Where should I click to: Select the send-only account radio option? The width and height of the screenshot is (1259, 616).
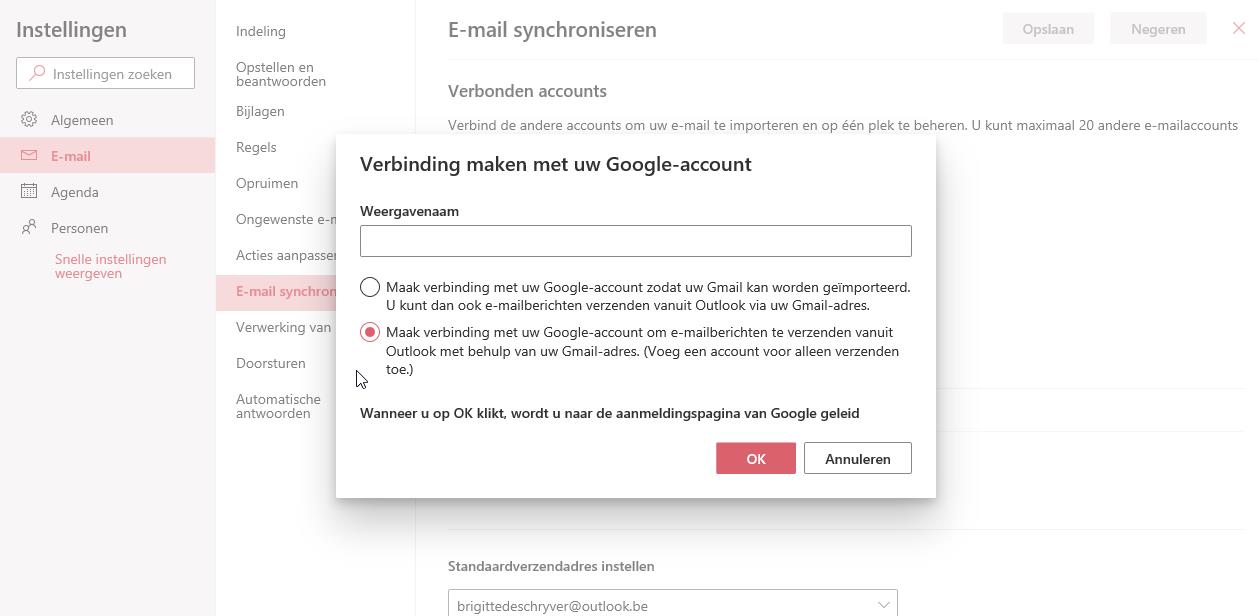coord(370,333)
